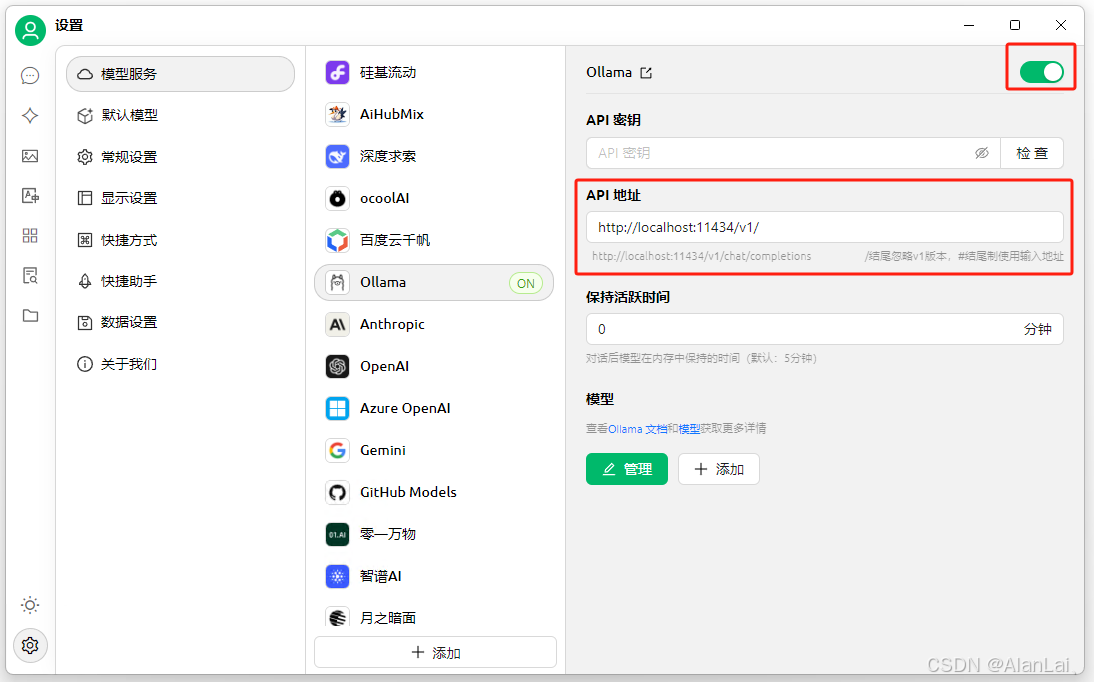
Task: Open 关于我们 settings item
Action: [180, 364]
